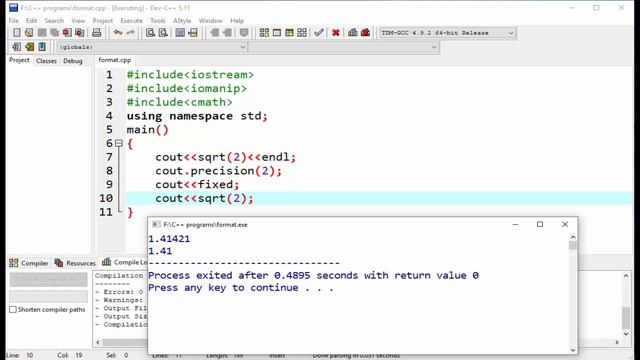
Task: Click compile log horizontal scroll left arrow
Action: coord(98,342)
